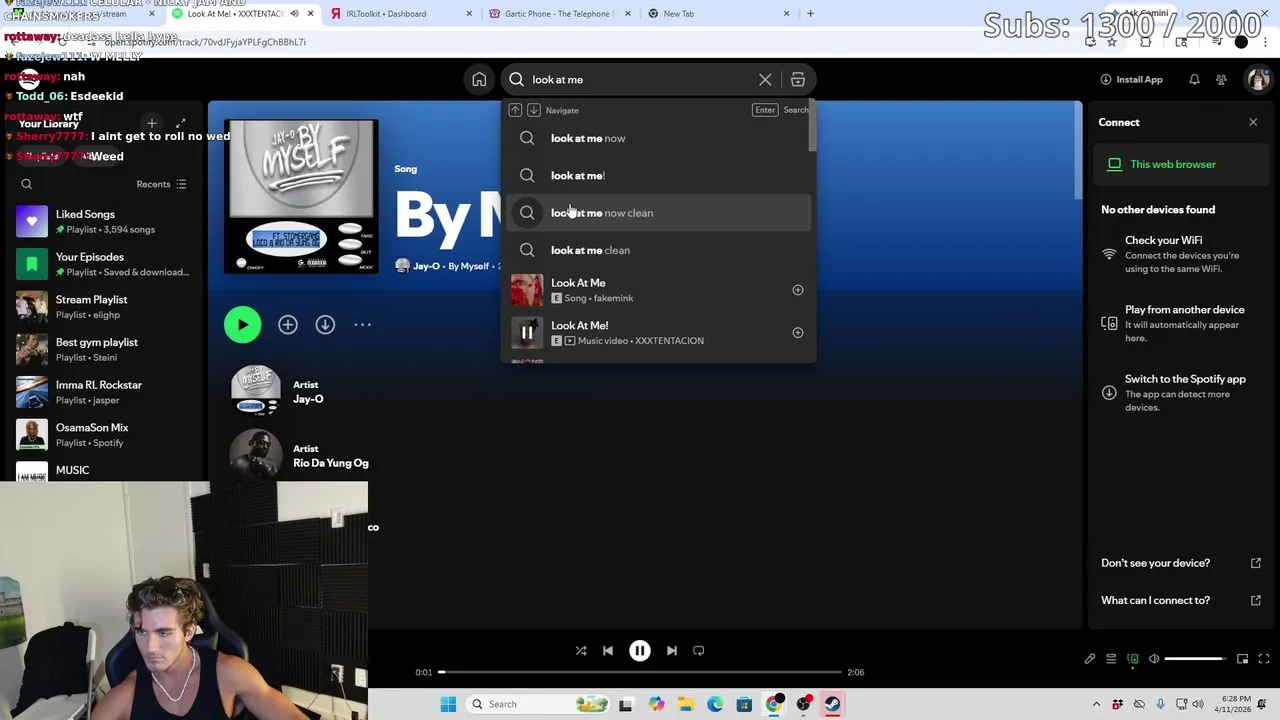Open artist Rio Da Yung Og page
Image resolution: width=1280 pixels, height=720 pixels.
[330, 463]
